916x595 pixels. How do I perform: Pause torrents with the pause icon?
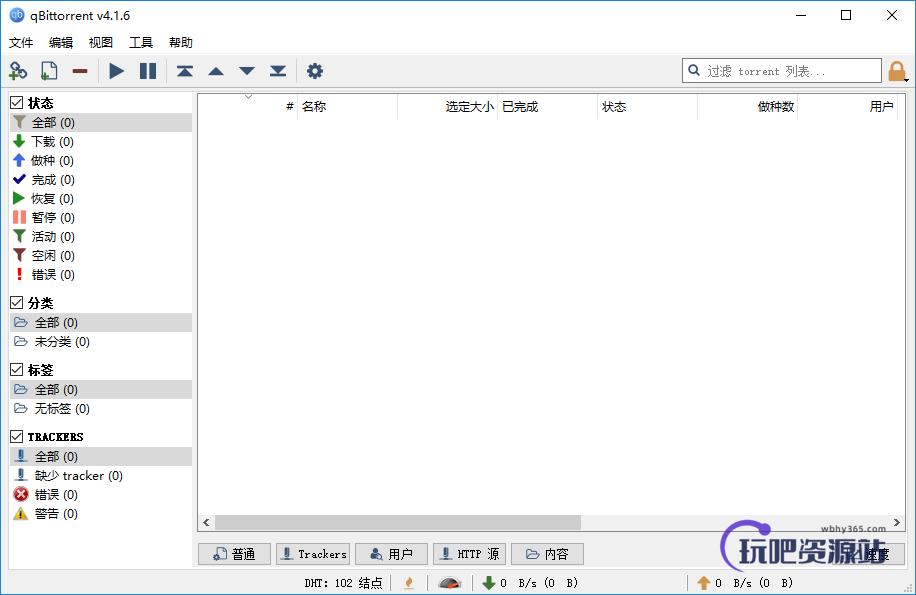pos(148,71)
